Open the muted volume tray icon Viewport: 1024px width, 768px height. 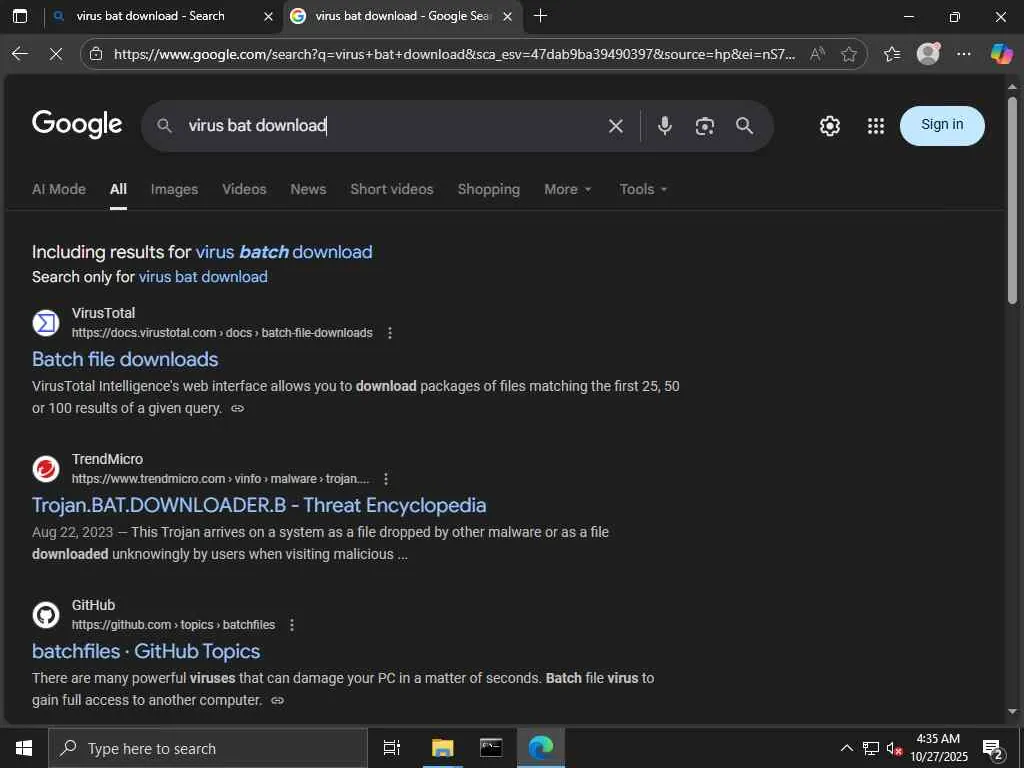pos(894,748)
